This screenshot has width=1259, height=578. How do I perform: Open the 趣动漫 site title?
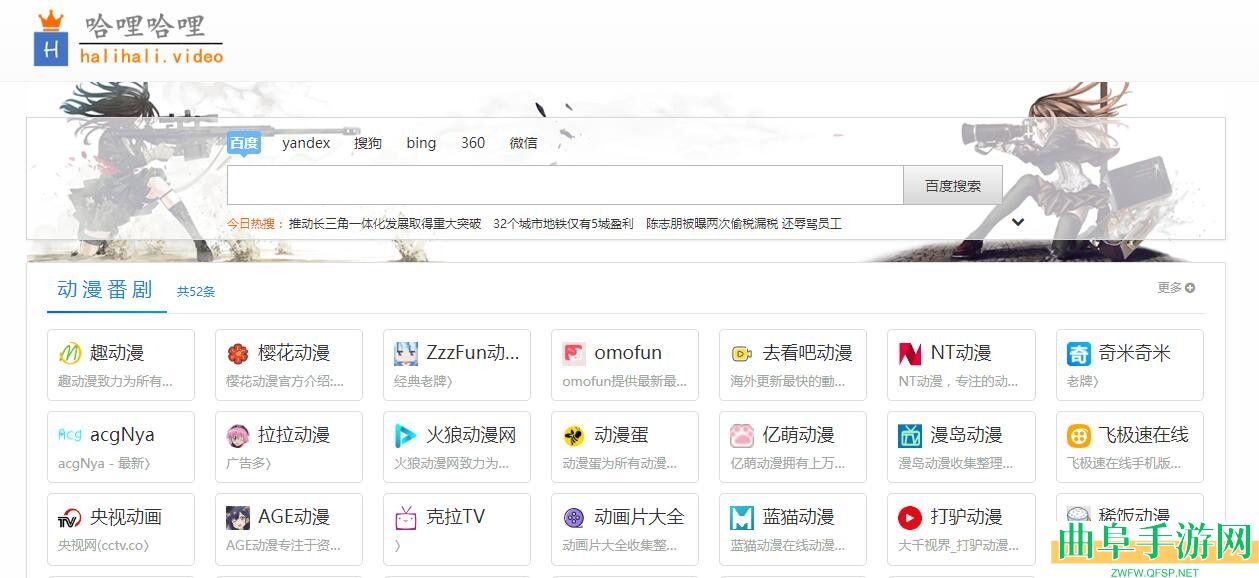[x=117, y=353]
